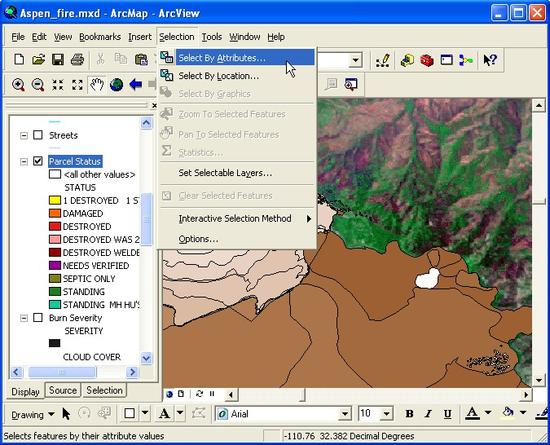The width and height of the screenshot is (550, 445).
Task: Switch to the Source tab
Action: [x=63, y=390]
